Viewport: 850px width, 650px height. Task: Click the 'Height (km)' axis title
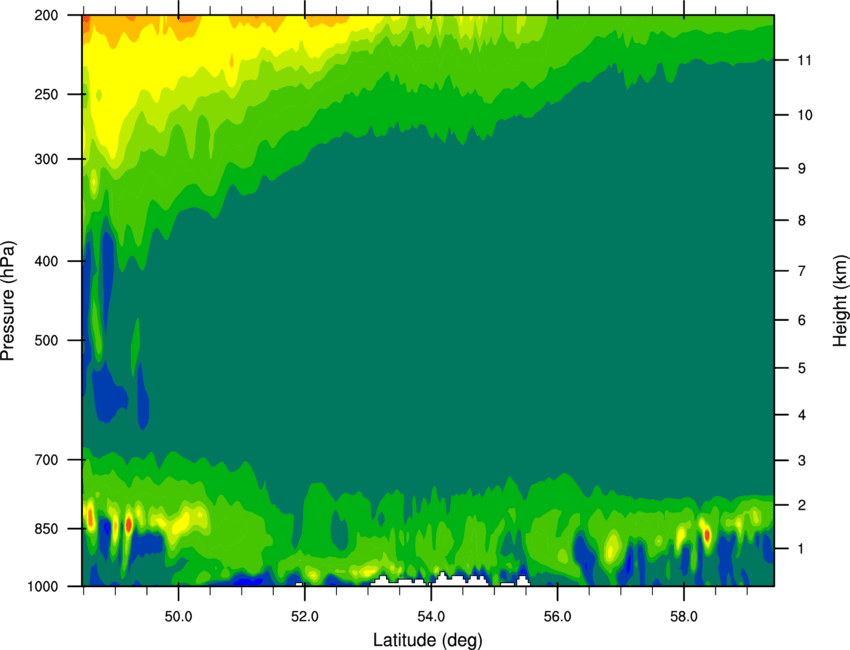840,300
